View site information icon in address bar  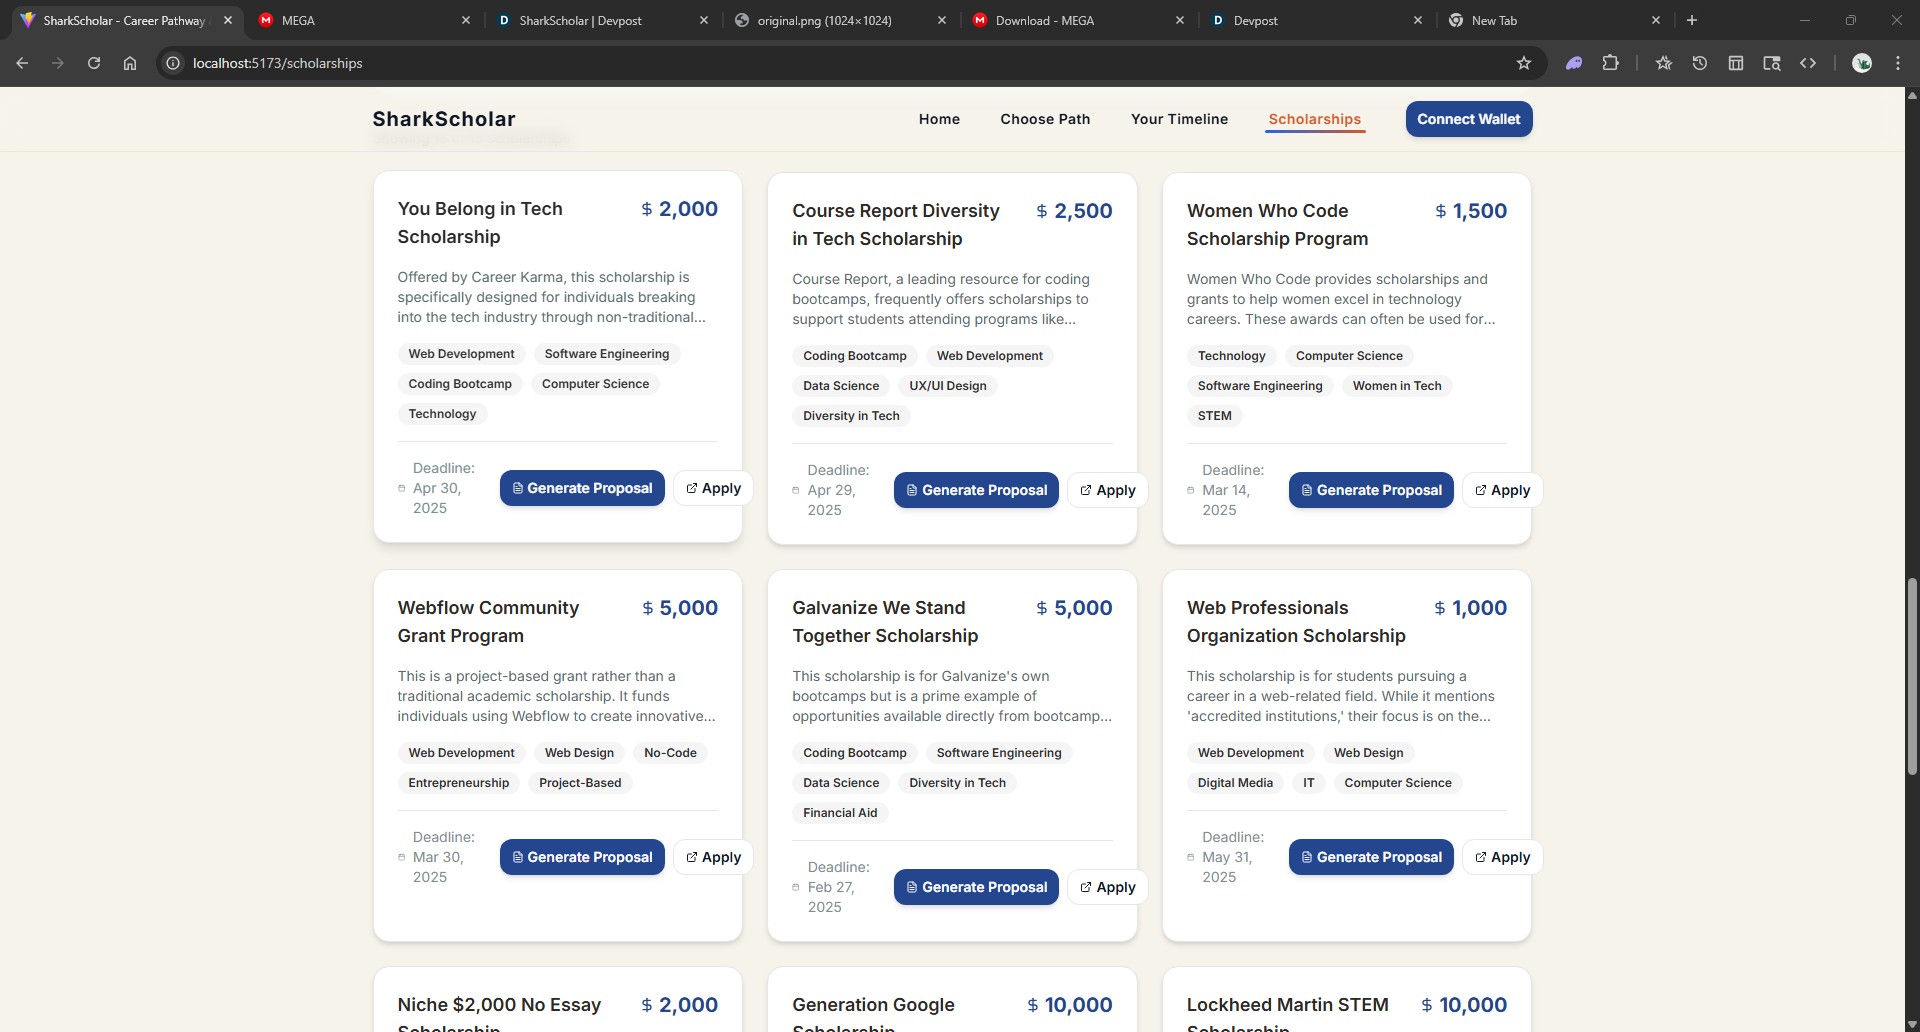173,63
